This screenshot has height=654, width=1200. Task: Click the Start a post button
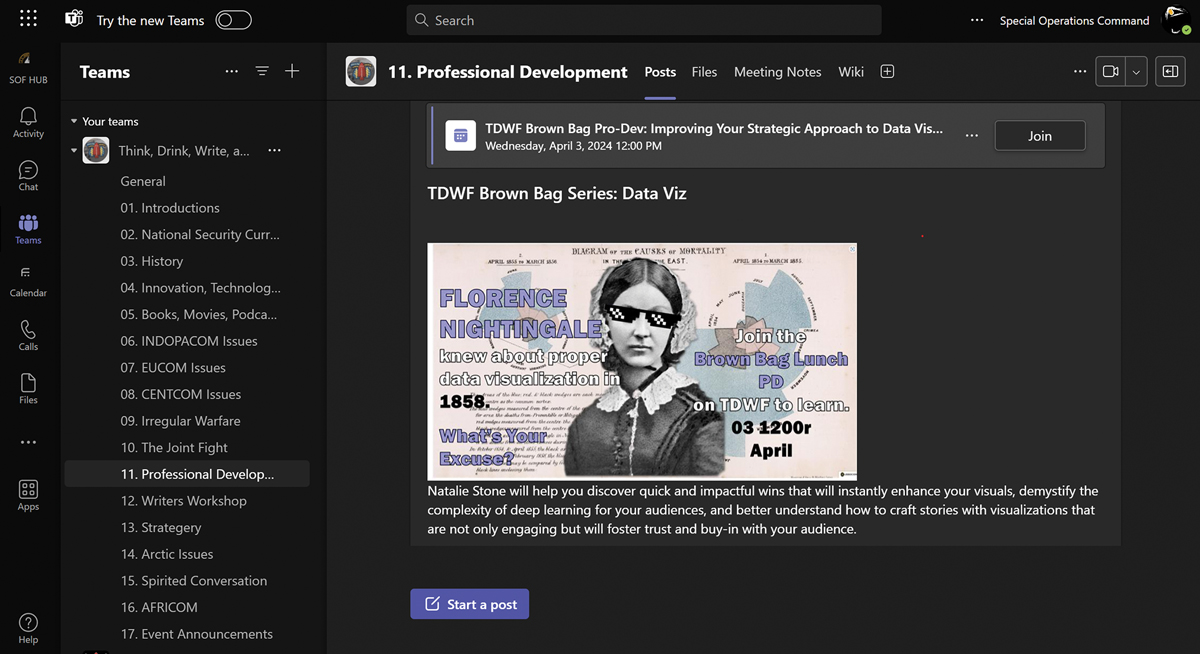469,604
